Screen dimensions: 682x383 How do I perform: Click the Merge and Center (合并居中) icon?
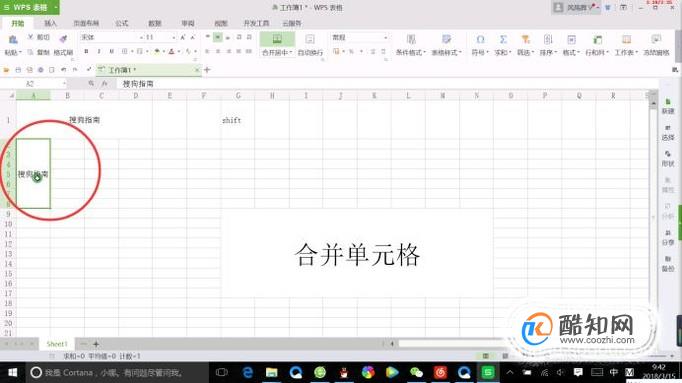(x=277, y=40)
